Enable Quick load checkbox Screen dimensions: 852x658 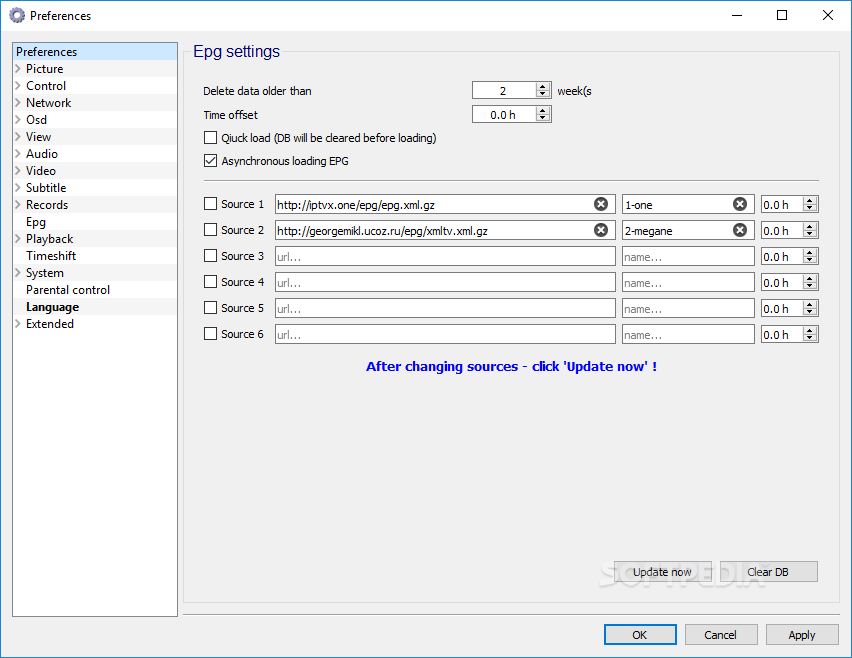pos(210,137)
